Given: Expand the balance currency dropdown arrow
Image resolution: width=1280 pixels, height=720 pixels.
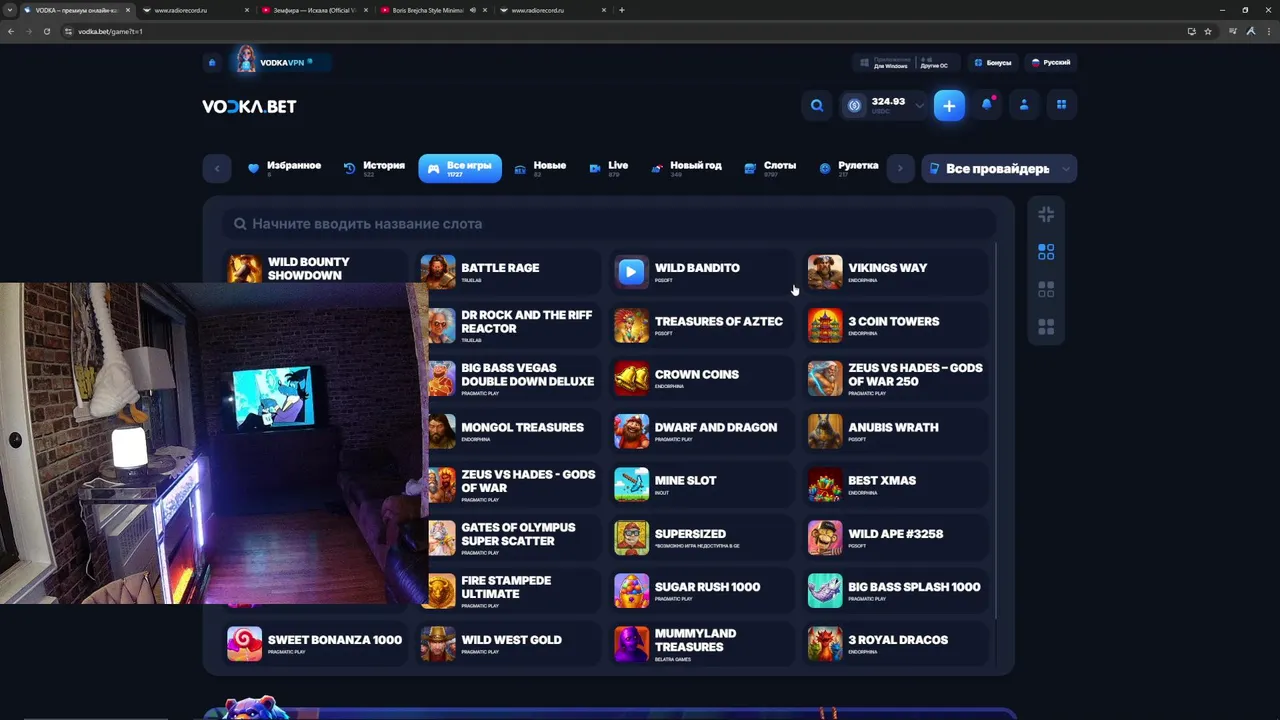Looking at the screenshot, I should pos(920,105).
